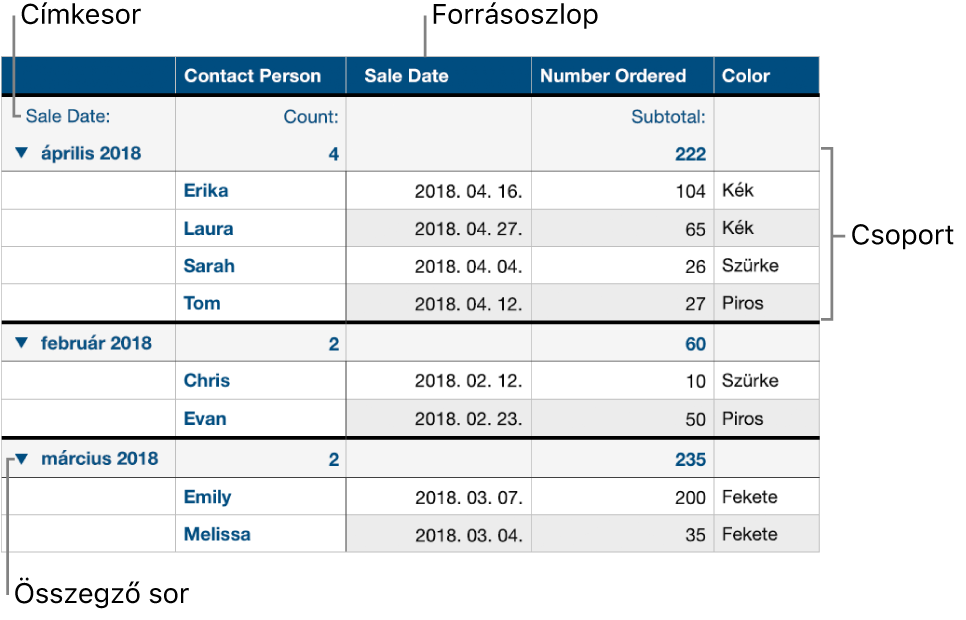
Task: Click the cell with date 2018. 04. 27.
Action: (x=439, y=229)
